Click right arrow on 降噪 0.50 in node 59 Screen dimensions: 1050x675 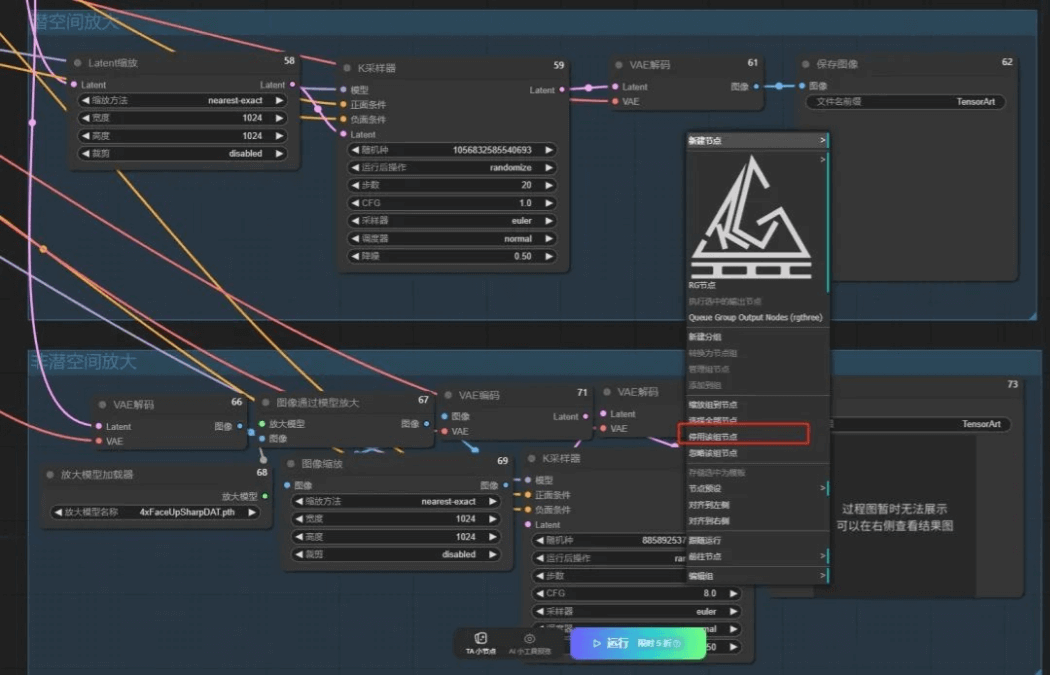[x=548, y=256]
